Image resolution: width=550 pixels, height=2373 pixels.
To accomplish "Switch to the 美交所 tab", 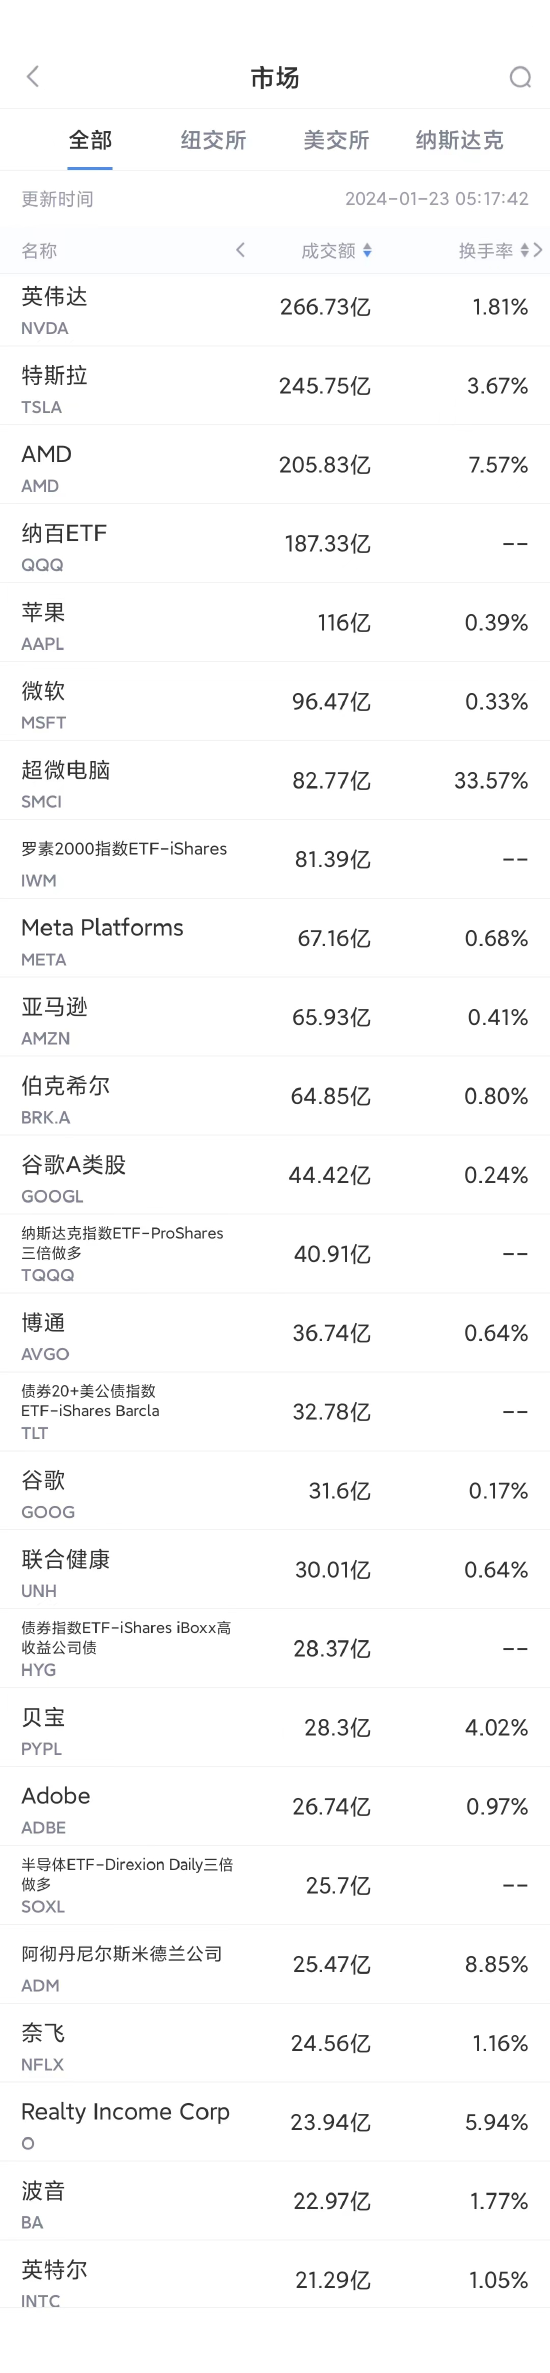I will 336,140.
